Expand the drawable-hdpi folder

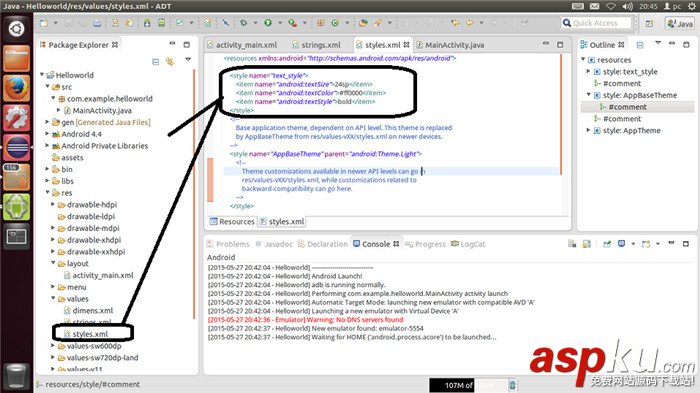click(53, 204)
